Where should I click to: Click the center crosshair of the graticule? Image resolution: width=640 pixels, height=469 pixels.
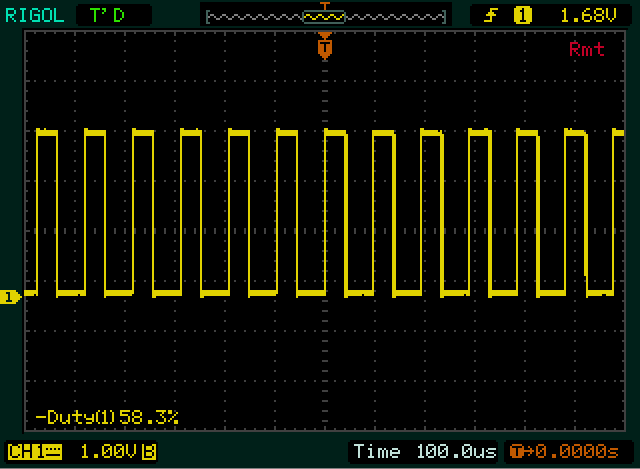pyautogui.click(x=324, y=232)
